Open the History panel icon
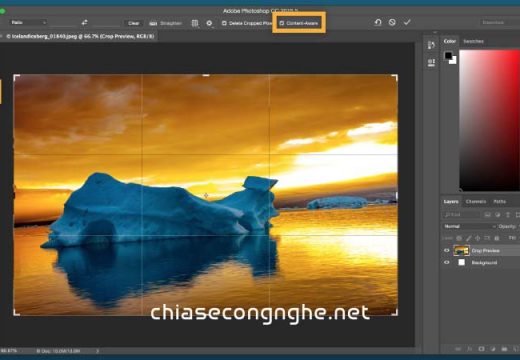Viewport: 520px width, 360px height. [431, 45]
